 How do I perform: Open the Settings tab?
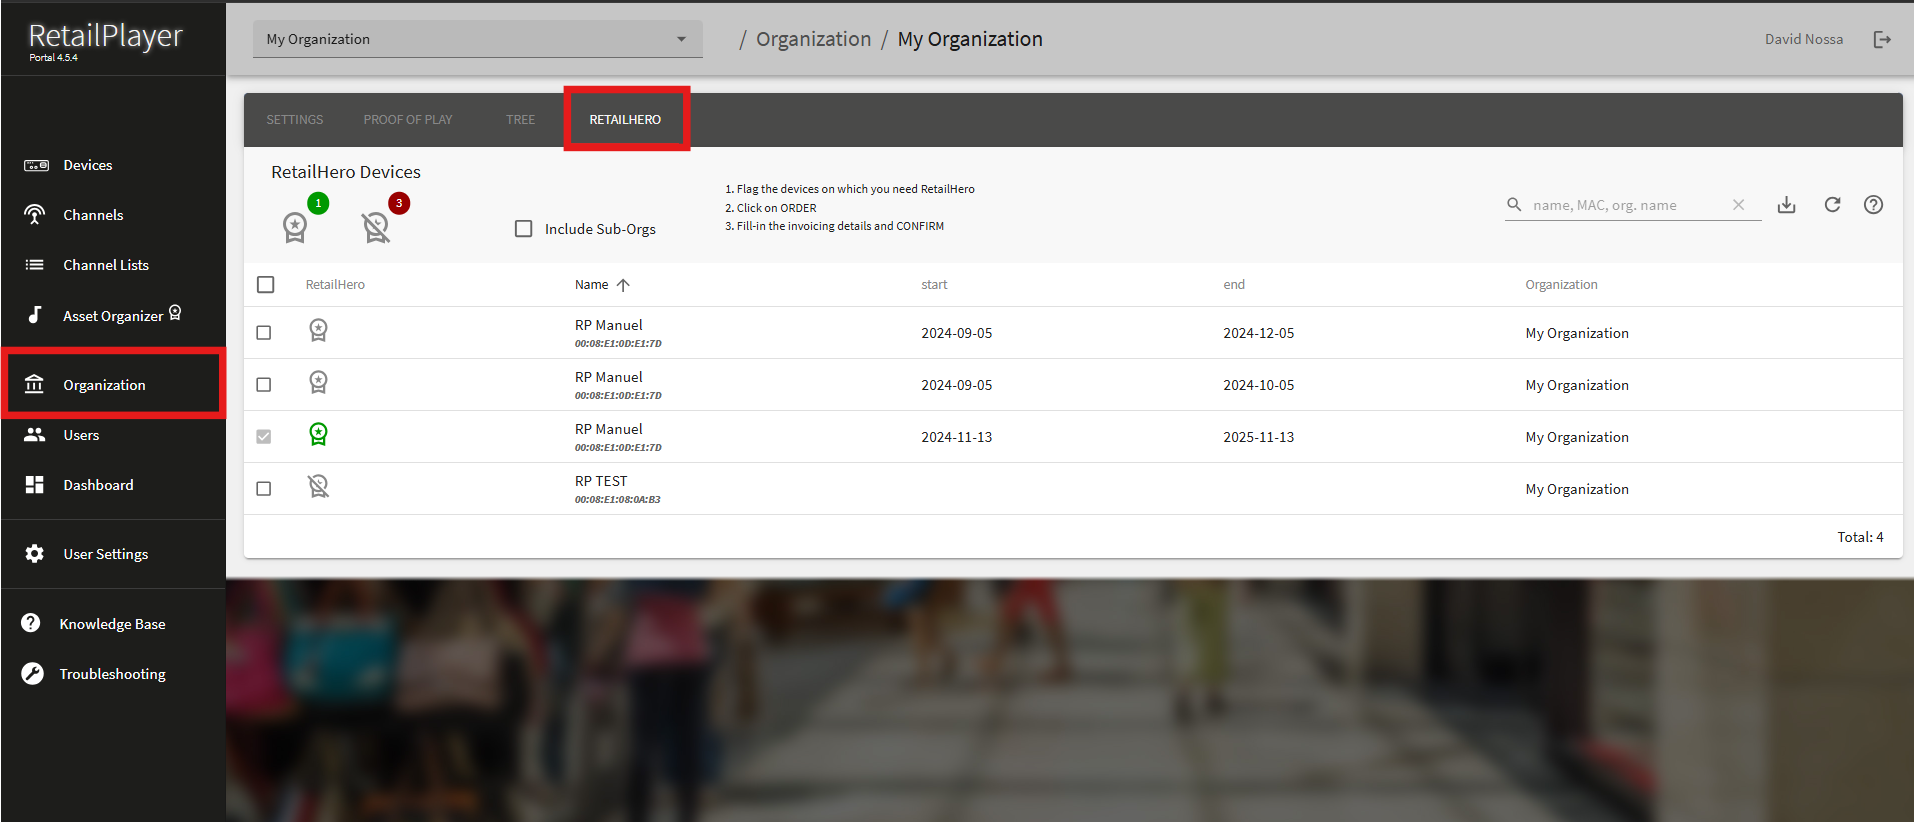pos(294,120)
